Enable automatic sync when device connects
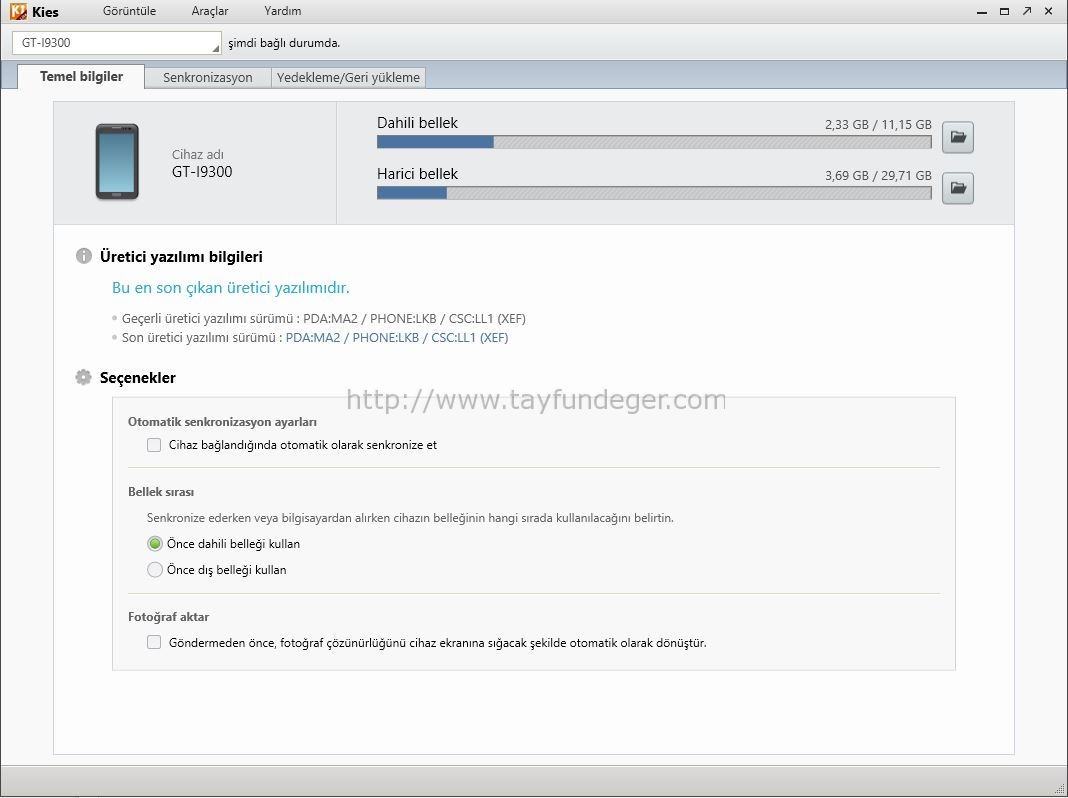The image size is (1068, 798). pyautogui.click(x=154, y=445)
